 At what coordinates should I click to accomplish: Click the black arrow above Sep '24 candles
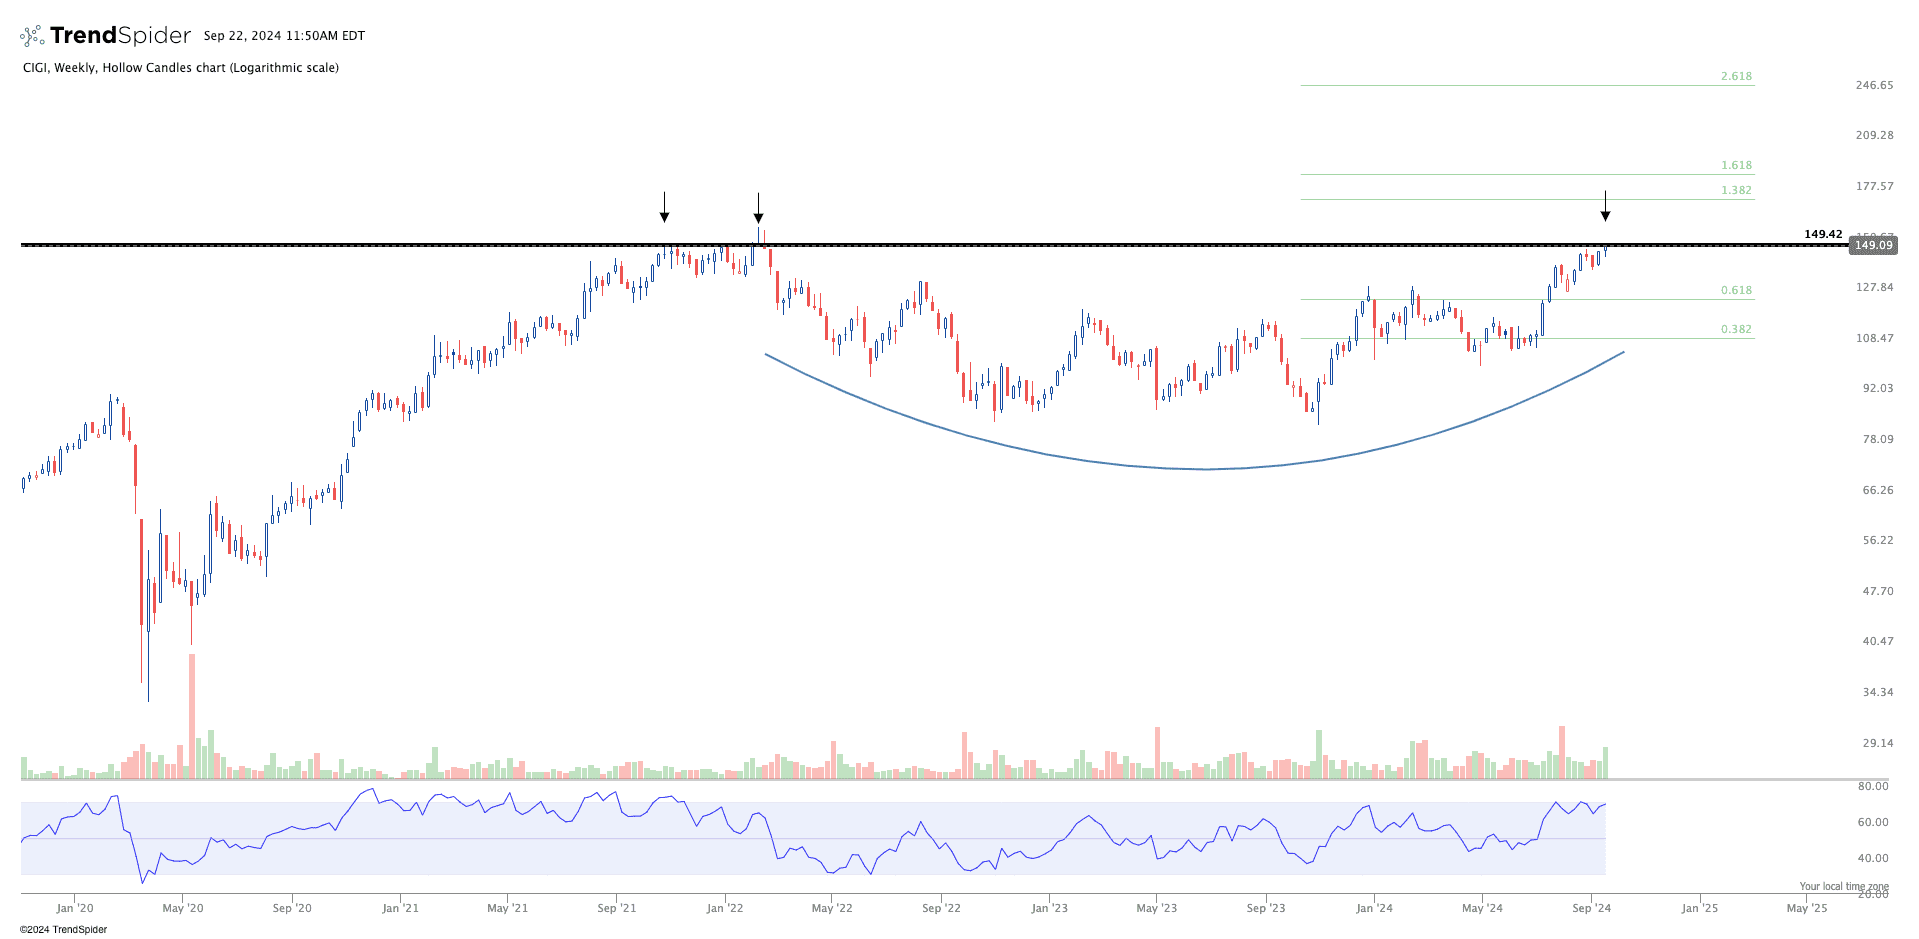click(1605, 206)
